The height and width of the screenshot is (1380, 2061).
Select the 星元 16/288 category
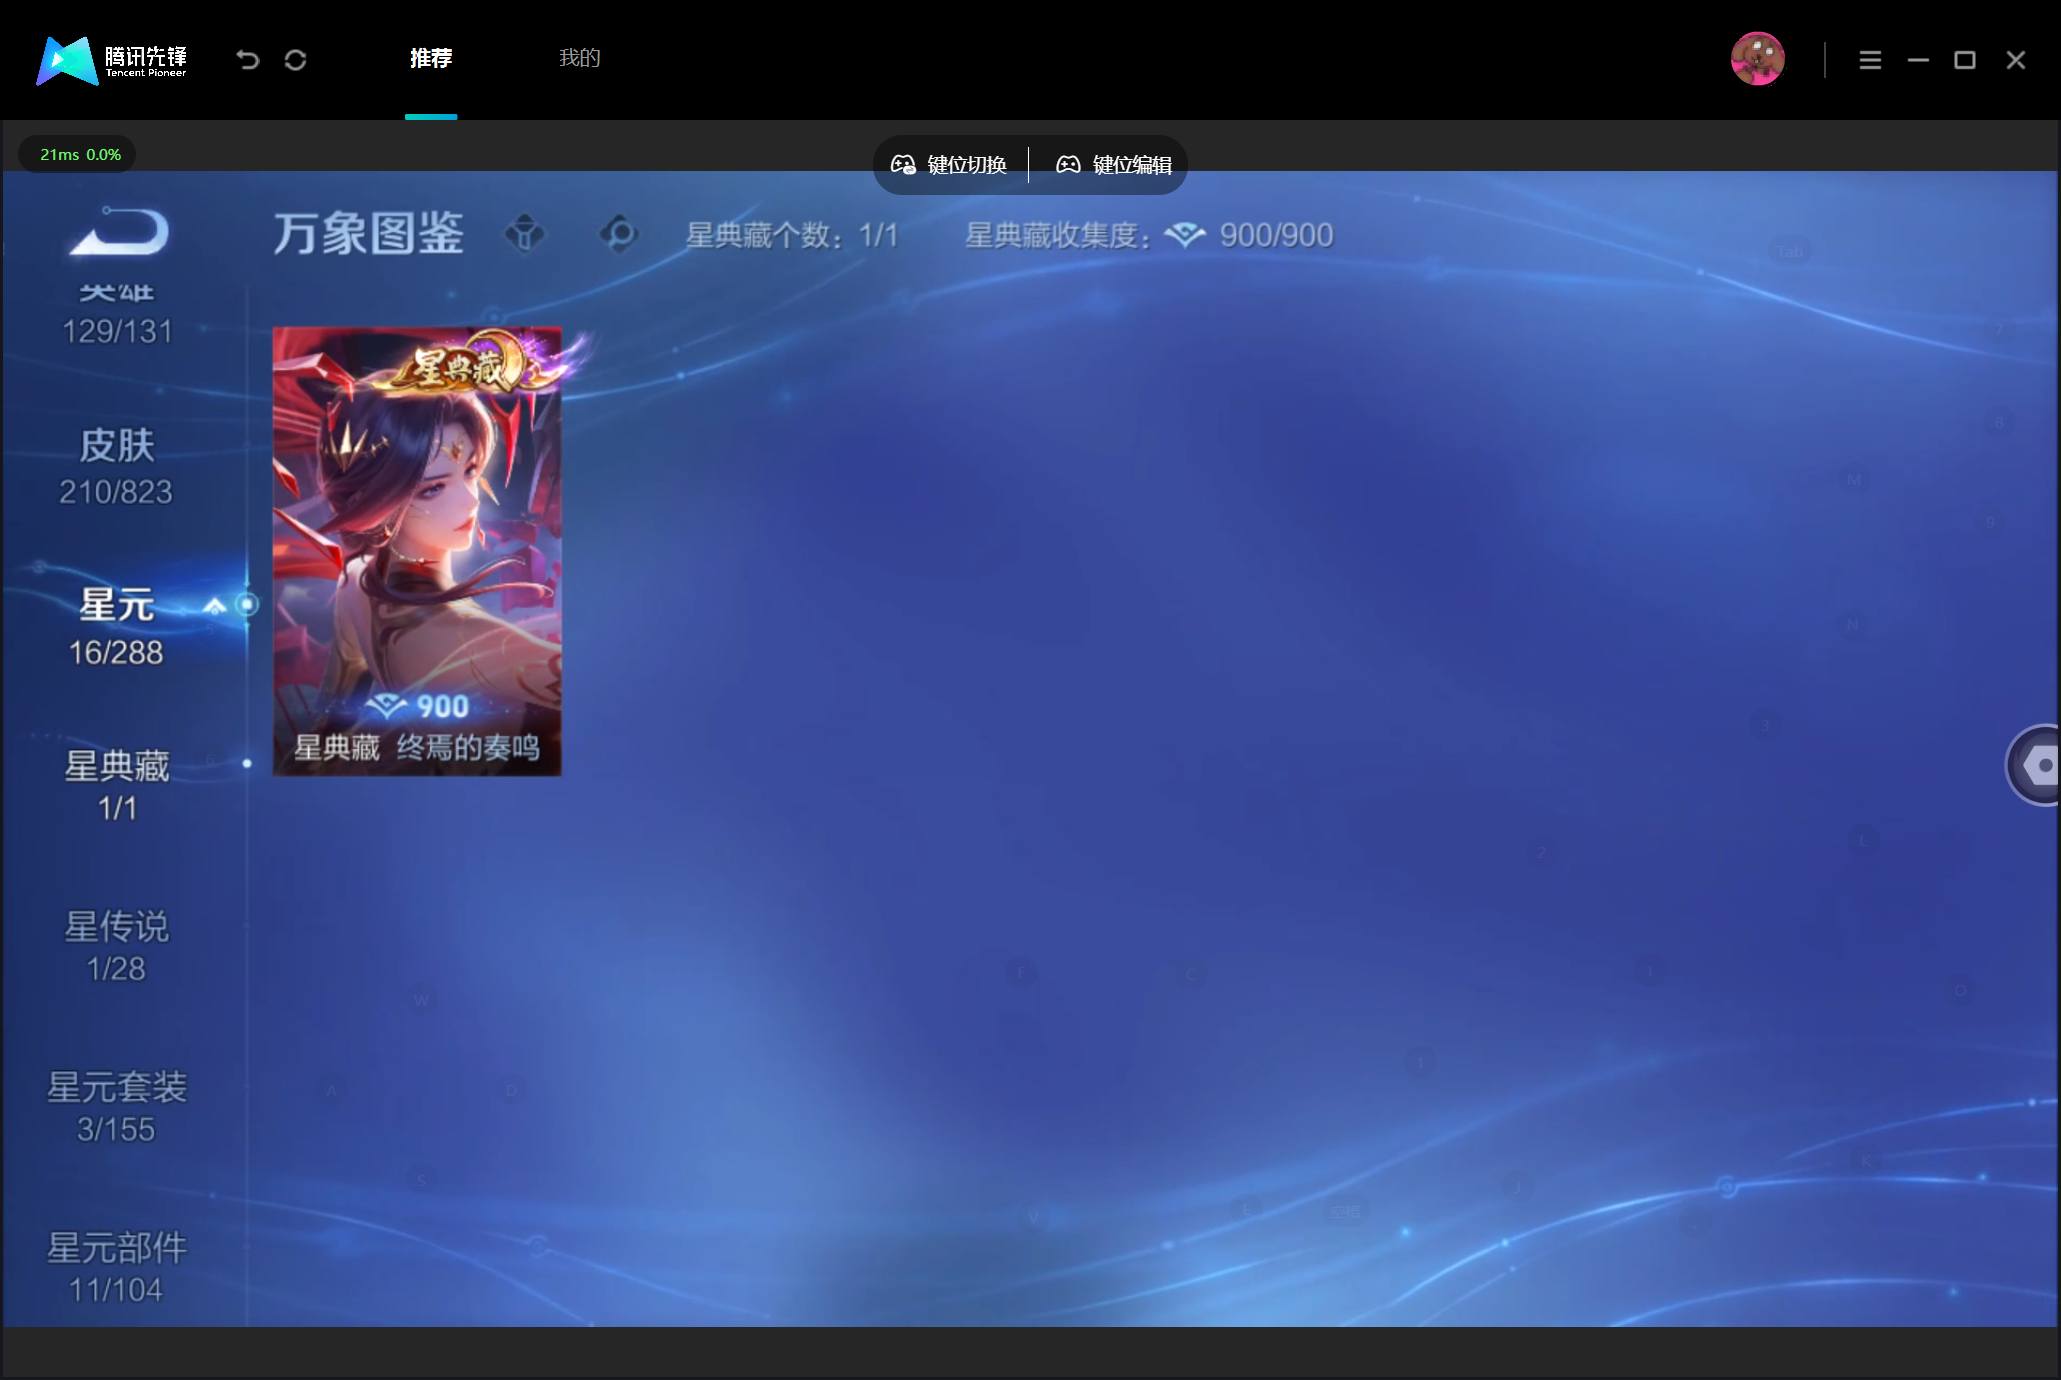coord(116,627)
